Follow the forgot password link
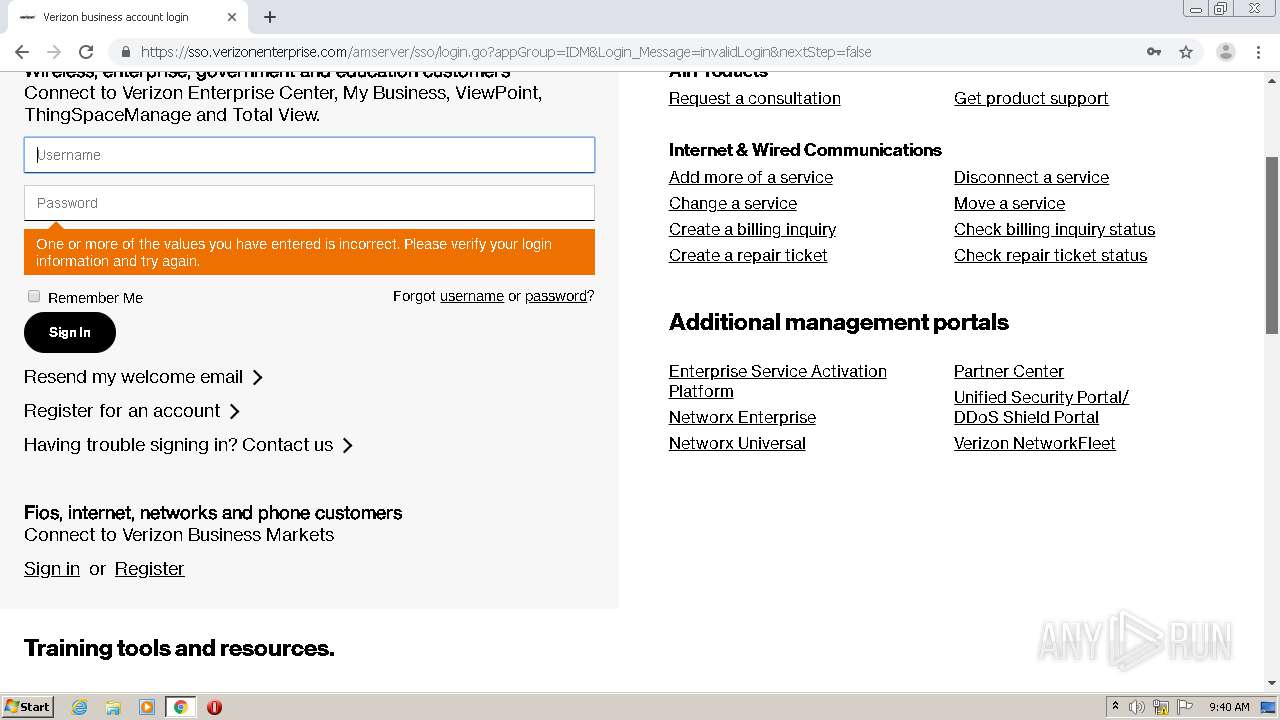 [x=556, y=296]
